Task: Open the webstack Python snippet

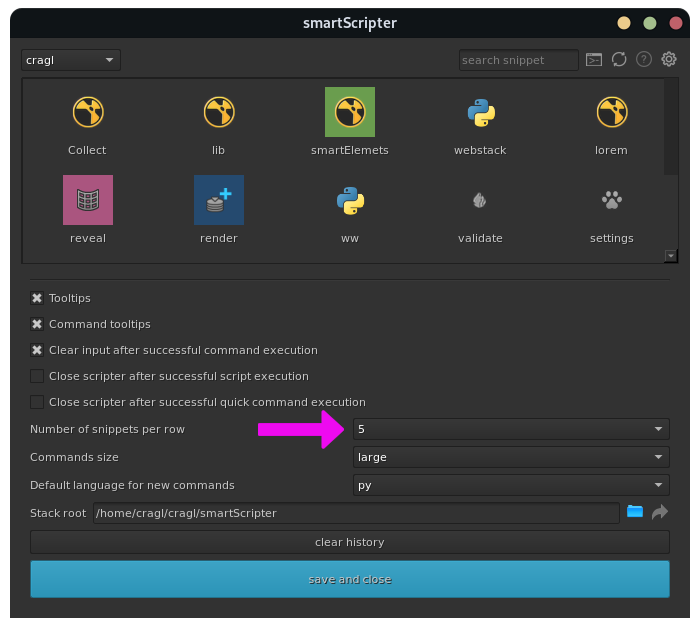Action: click(x=480, y=112)
